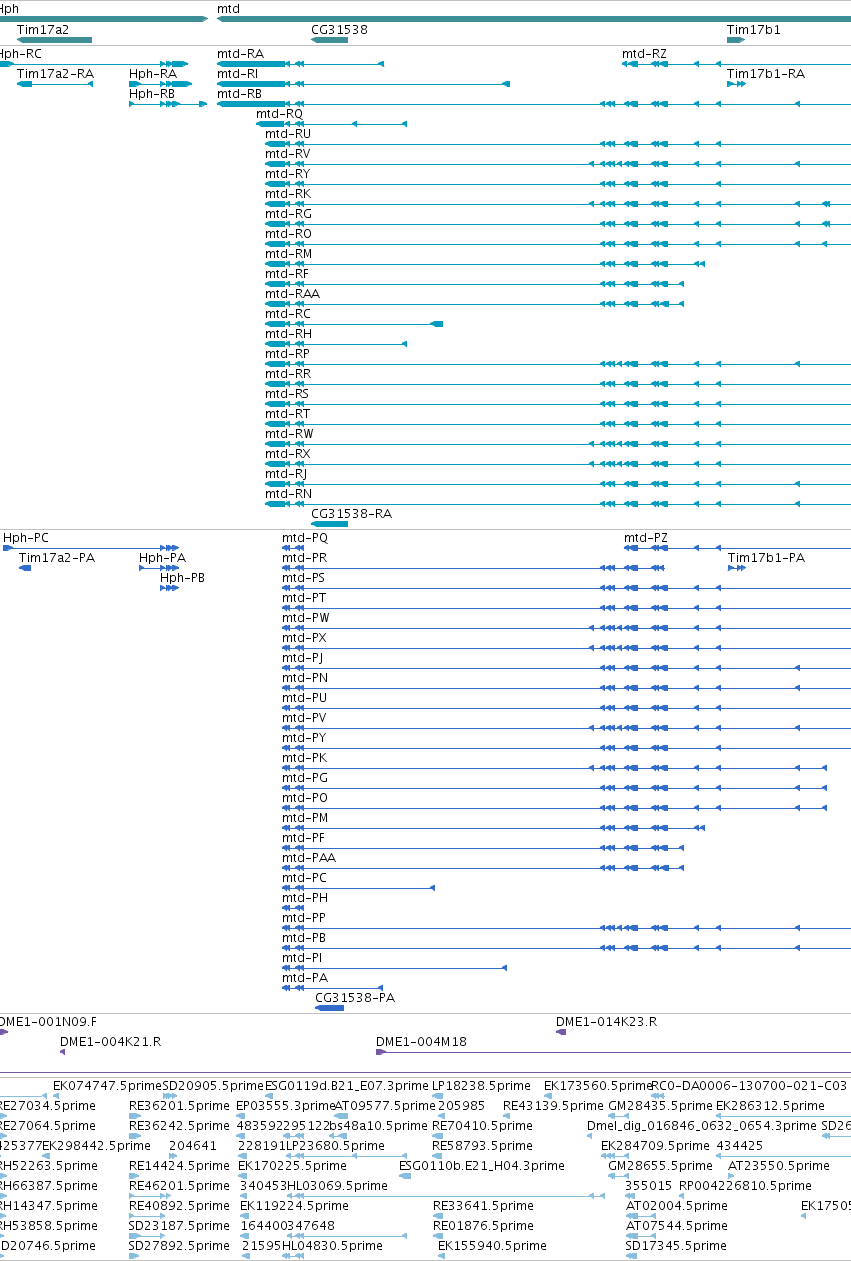Viewport: 851px width, 1261px height.
Task: Select protein mtd-PA label
Action: point(305,978)
